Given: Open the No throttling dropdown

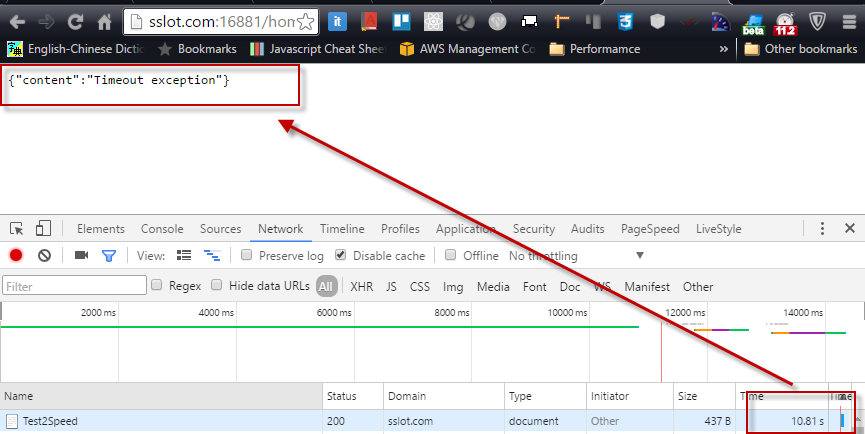Looking at the screenshot, I should point(577,256).
